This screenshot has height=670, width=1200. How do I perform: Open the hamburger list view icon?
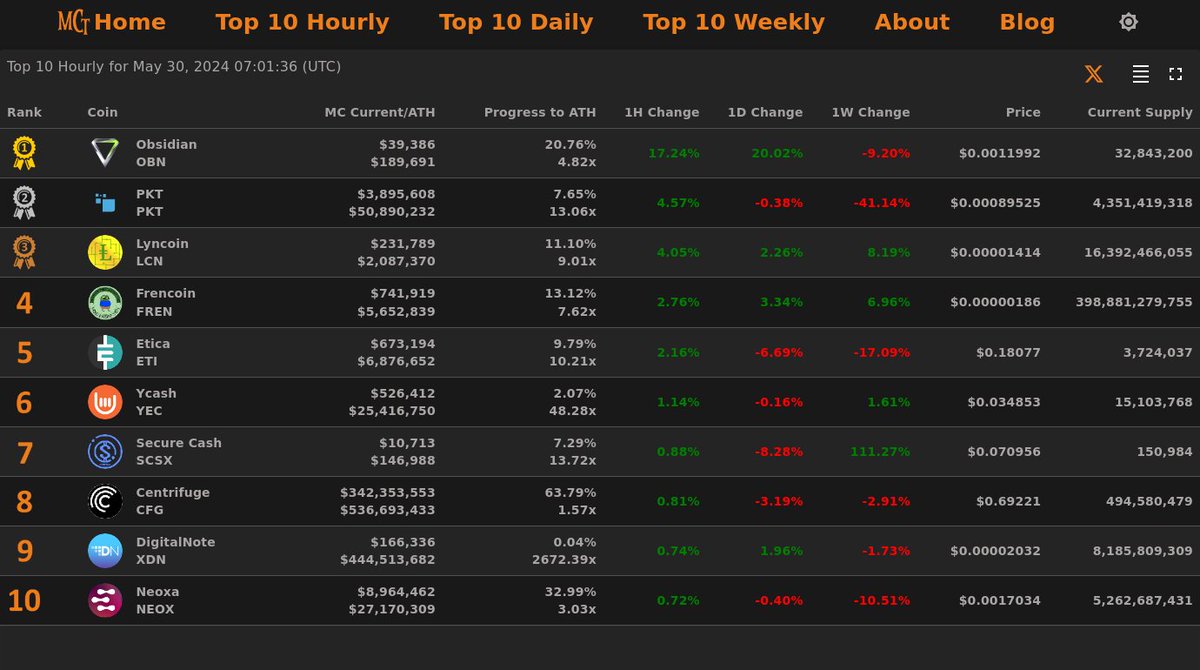(1140, 74)
